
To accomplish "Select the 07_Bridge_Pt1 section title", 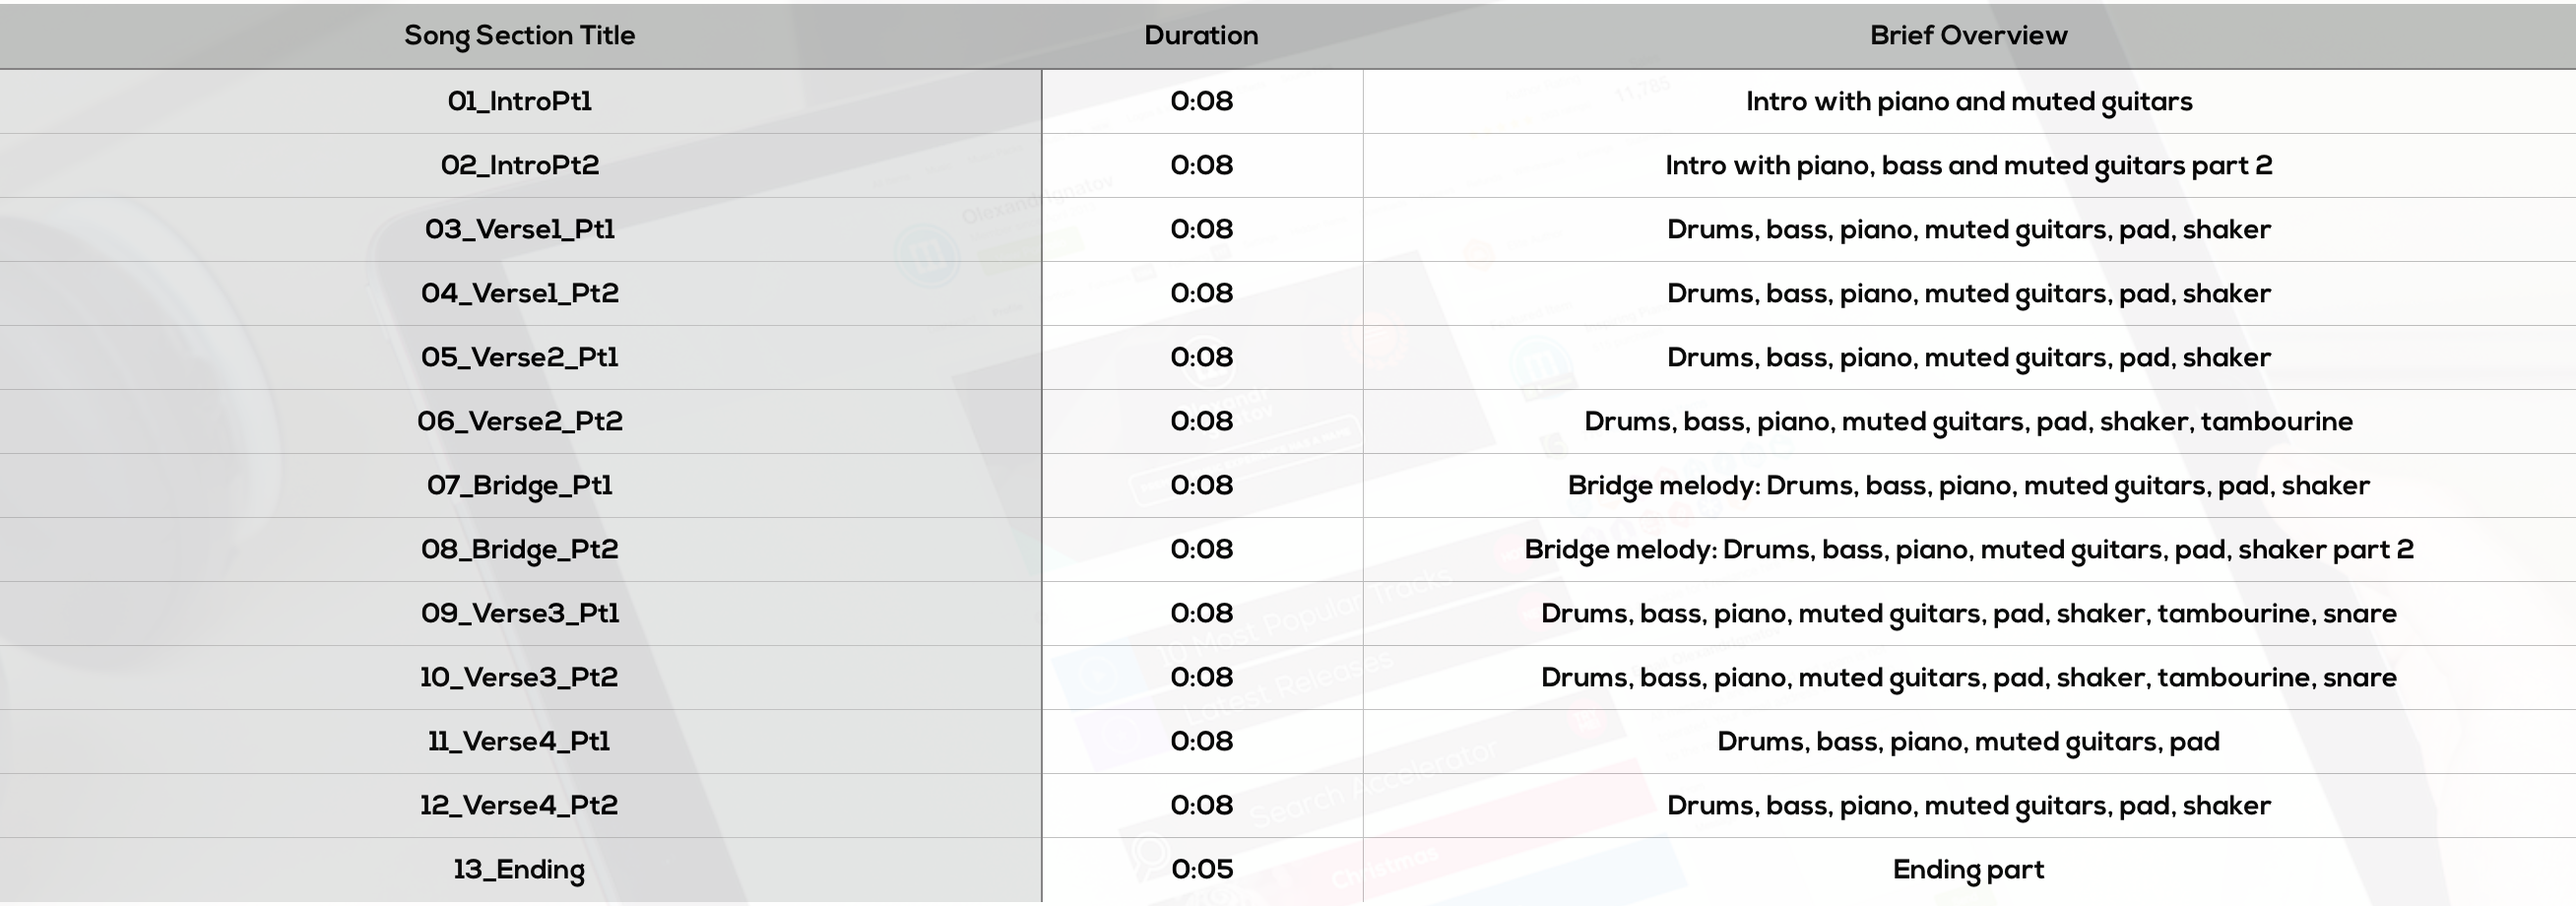I will 519,486.
